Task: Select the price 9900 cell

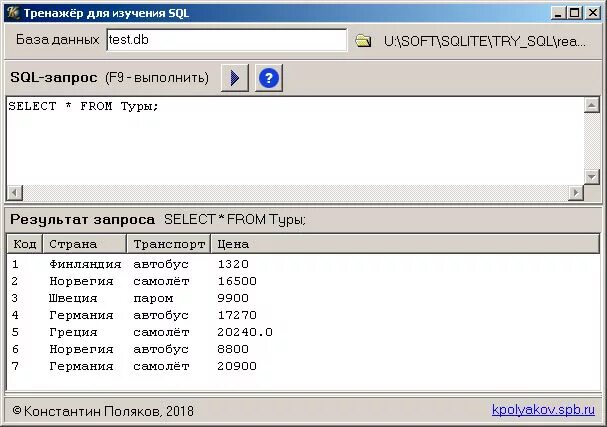Action: (x=233, y=298)
